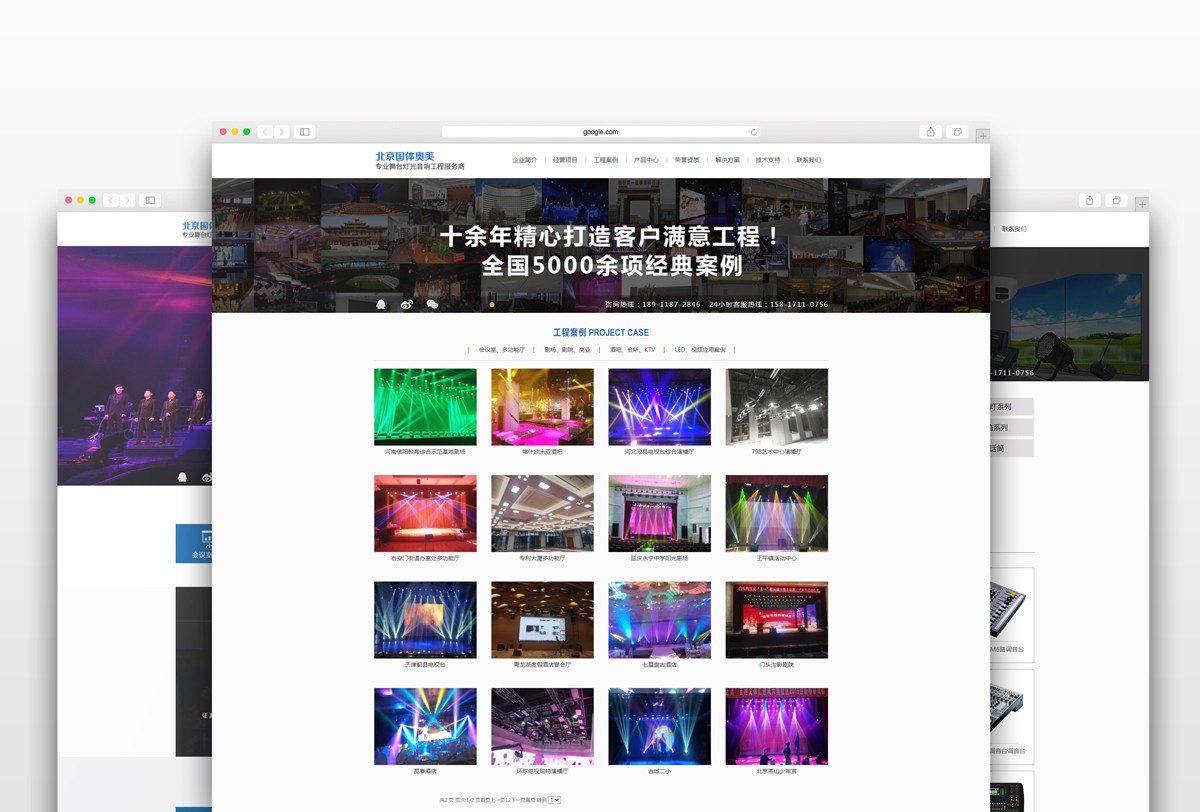
Task: Open the 门头沟影剧院 thumbnail
Action: click(776, 620)
